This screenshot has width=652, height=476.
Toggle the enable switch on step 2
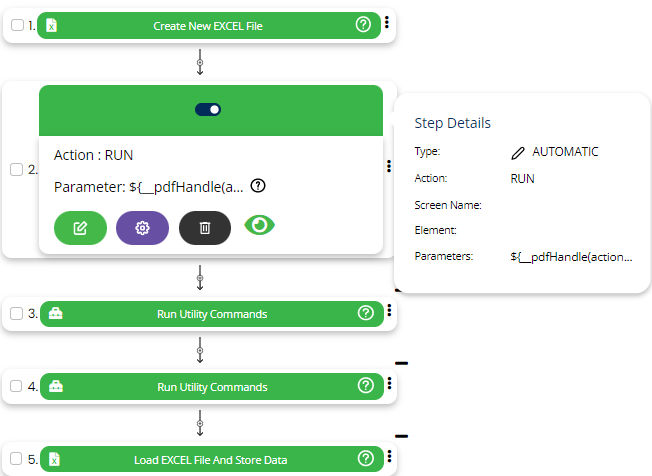click(208, 109)
